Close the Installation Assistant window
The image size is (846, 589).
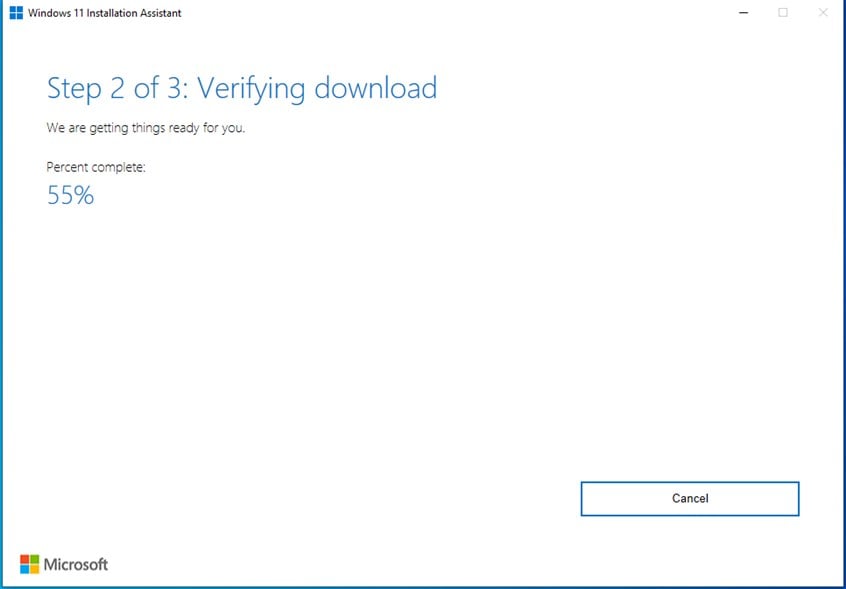(823, 13)
